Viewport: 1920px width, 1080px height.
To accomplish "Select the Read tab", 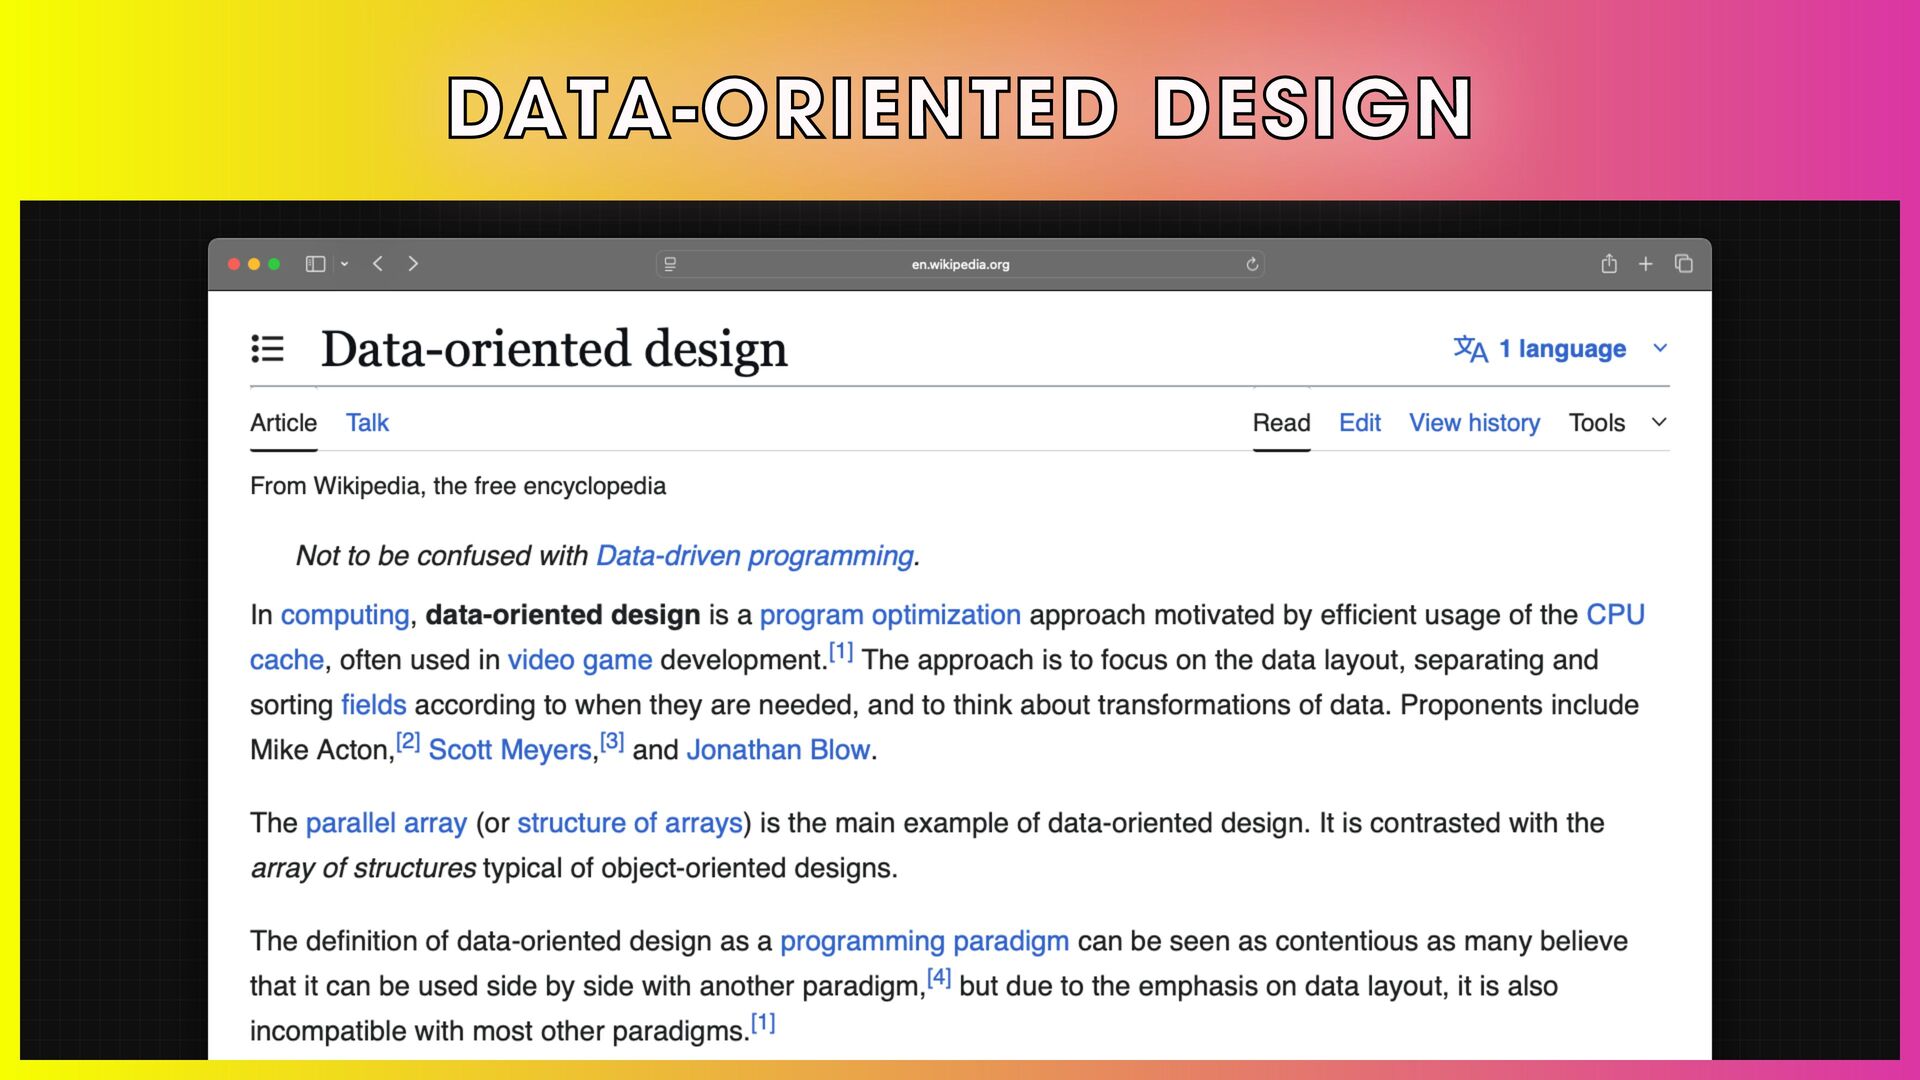I will [1281, 423].
